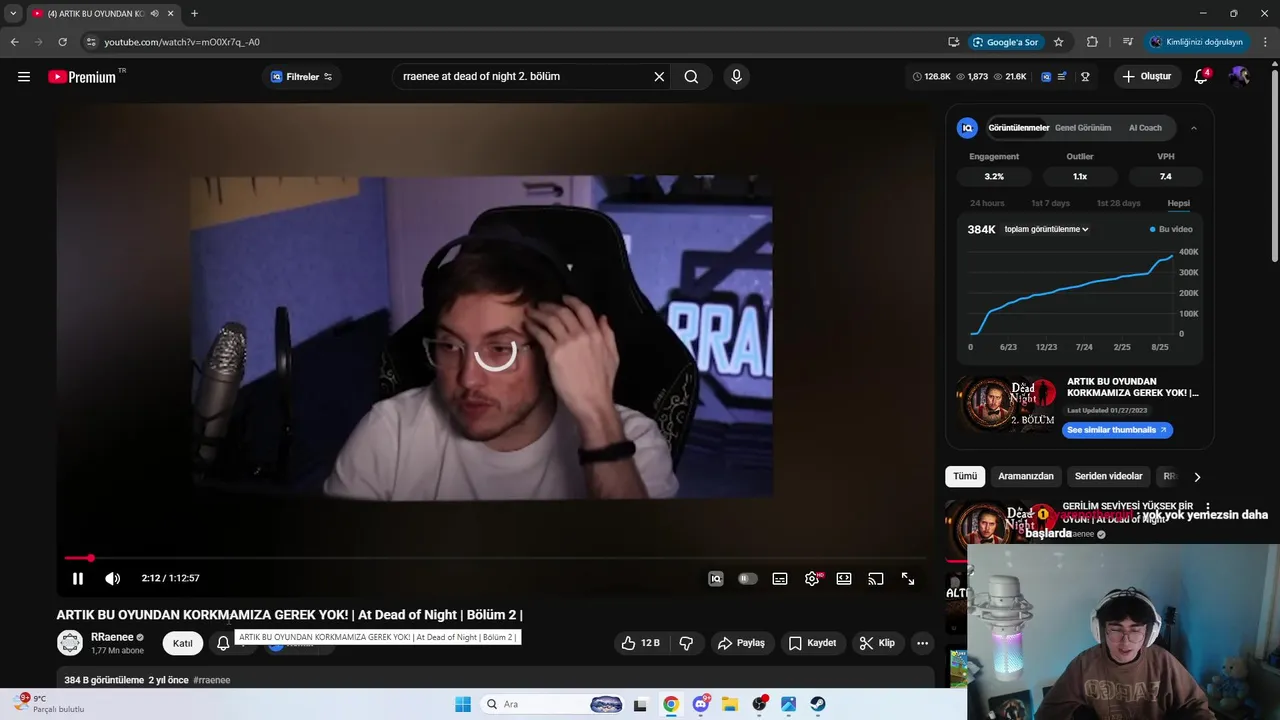The width and height of the screenshot is (1280, 720).
Task: Open Oluştur create menu
Action: [1146, 77]
